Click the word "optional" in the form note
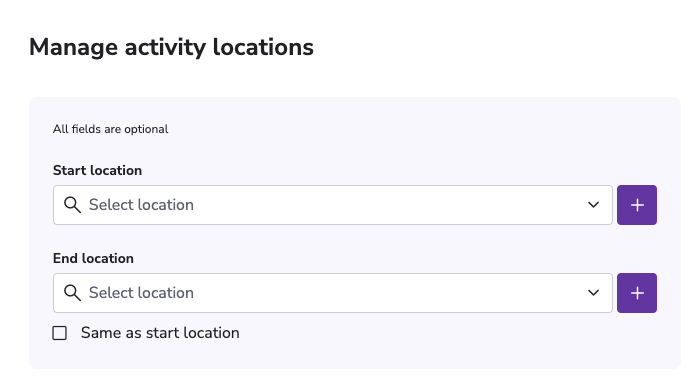The image size is (699, 391). coord(146,129)
